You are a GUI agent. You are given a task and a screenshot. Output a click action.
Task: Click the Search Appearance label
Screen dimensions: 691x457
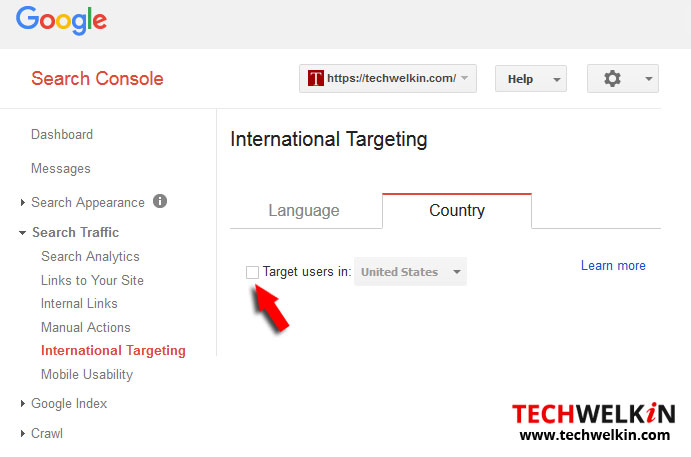(88, 203)
